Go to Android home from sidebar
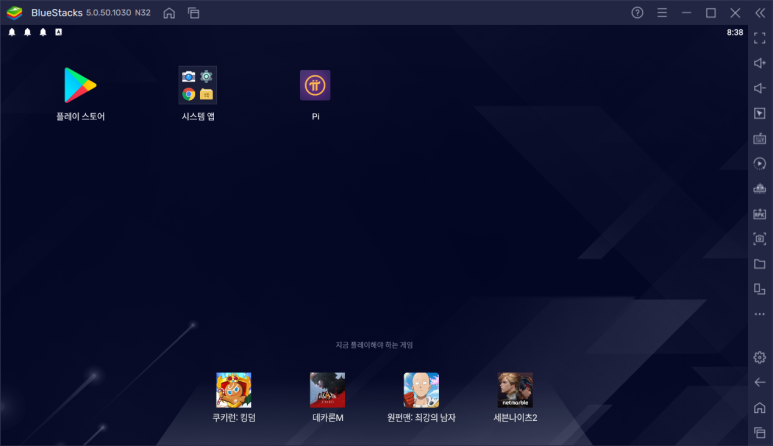The image size is (773, 446). click(x=760, y=408)
